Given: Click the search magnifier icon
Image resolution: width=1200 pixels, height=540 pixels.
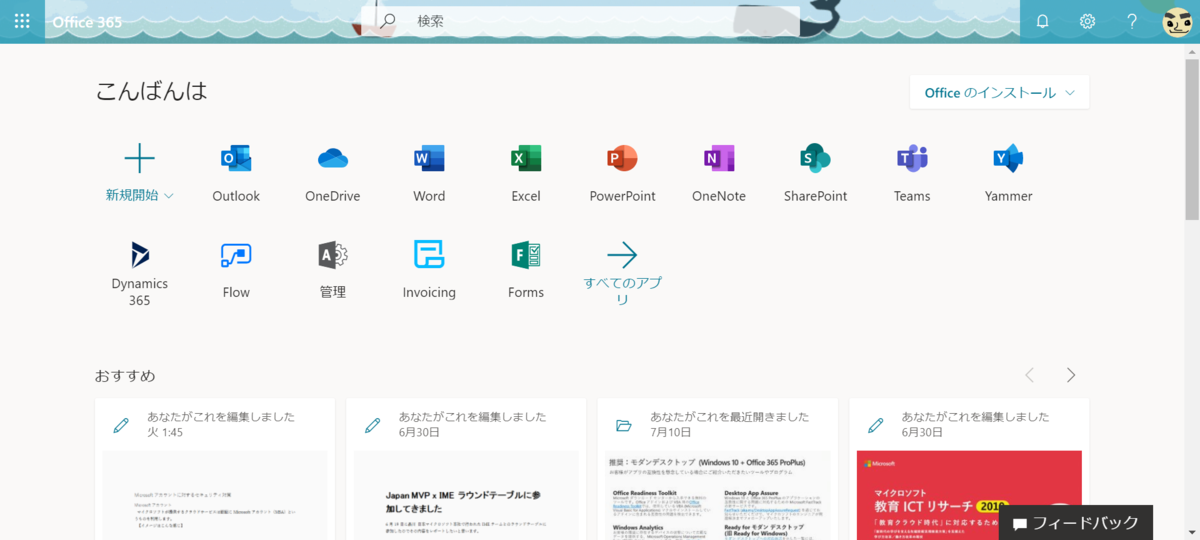Looking at the screenshot, I should click(x=388, y=20).
